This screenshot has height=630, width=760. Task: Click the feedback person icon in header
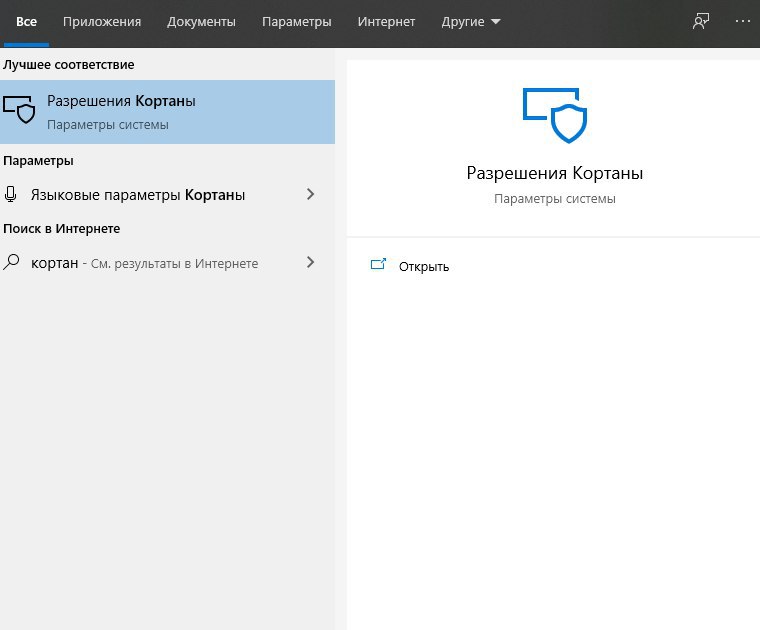pos(701,21)
